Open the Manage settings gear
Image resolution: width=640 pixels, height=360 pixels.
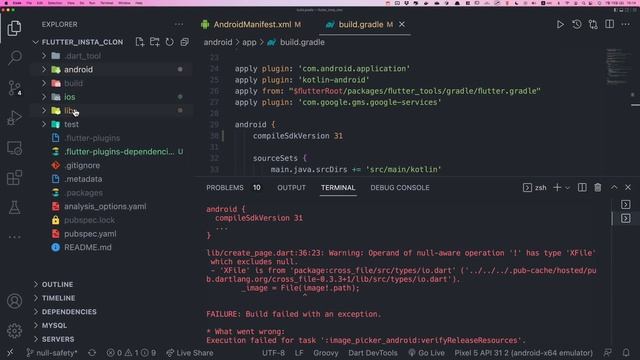tap(14, 331)
